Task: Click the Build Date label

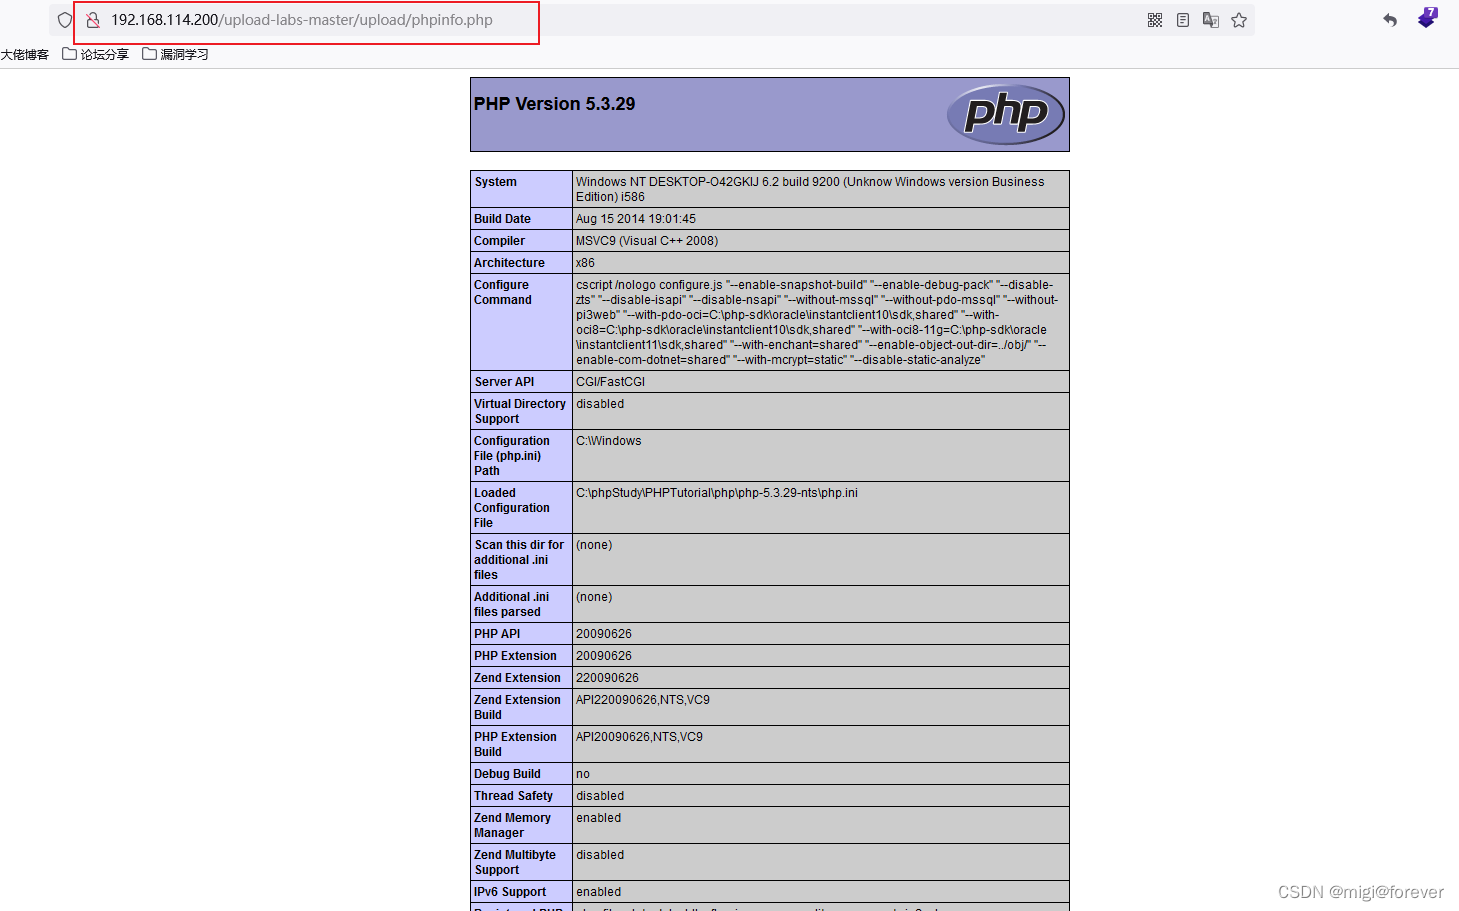Action: tap(502, 219)
